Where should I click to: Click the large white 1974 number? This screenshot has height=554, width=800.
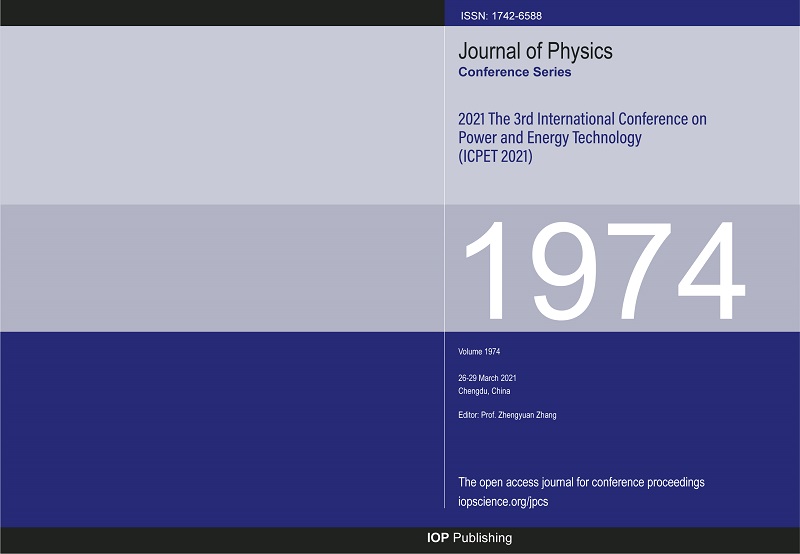(x=605, y=270)
